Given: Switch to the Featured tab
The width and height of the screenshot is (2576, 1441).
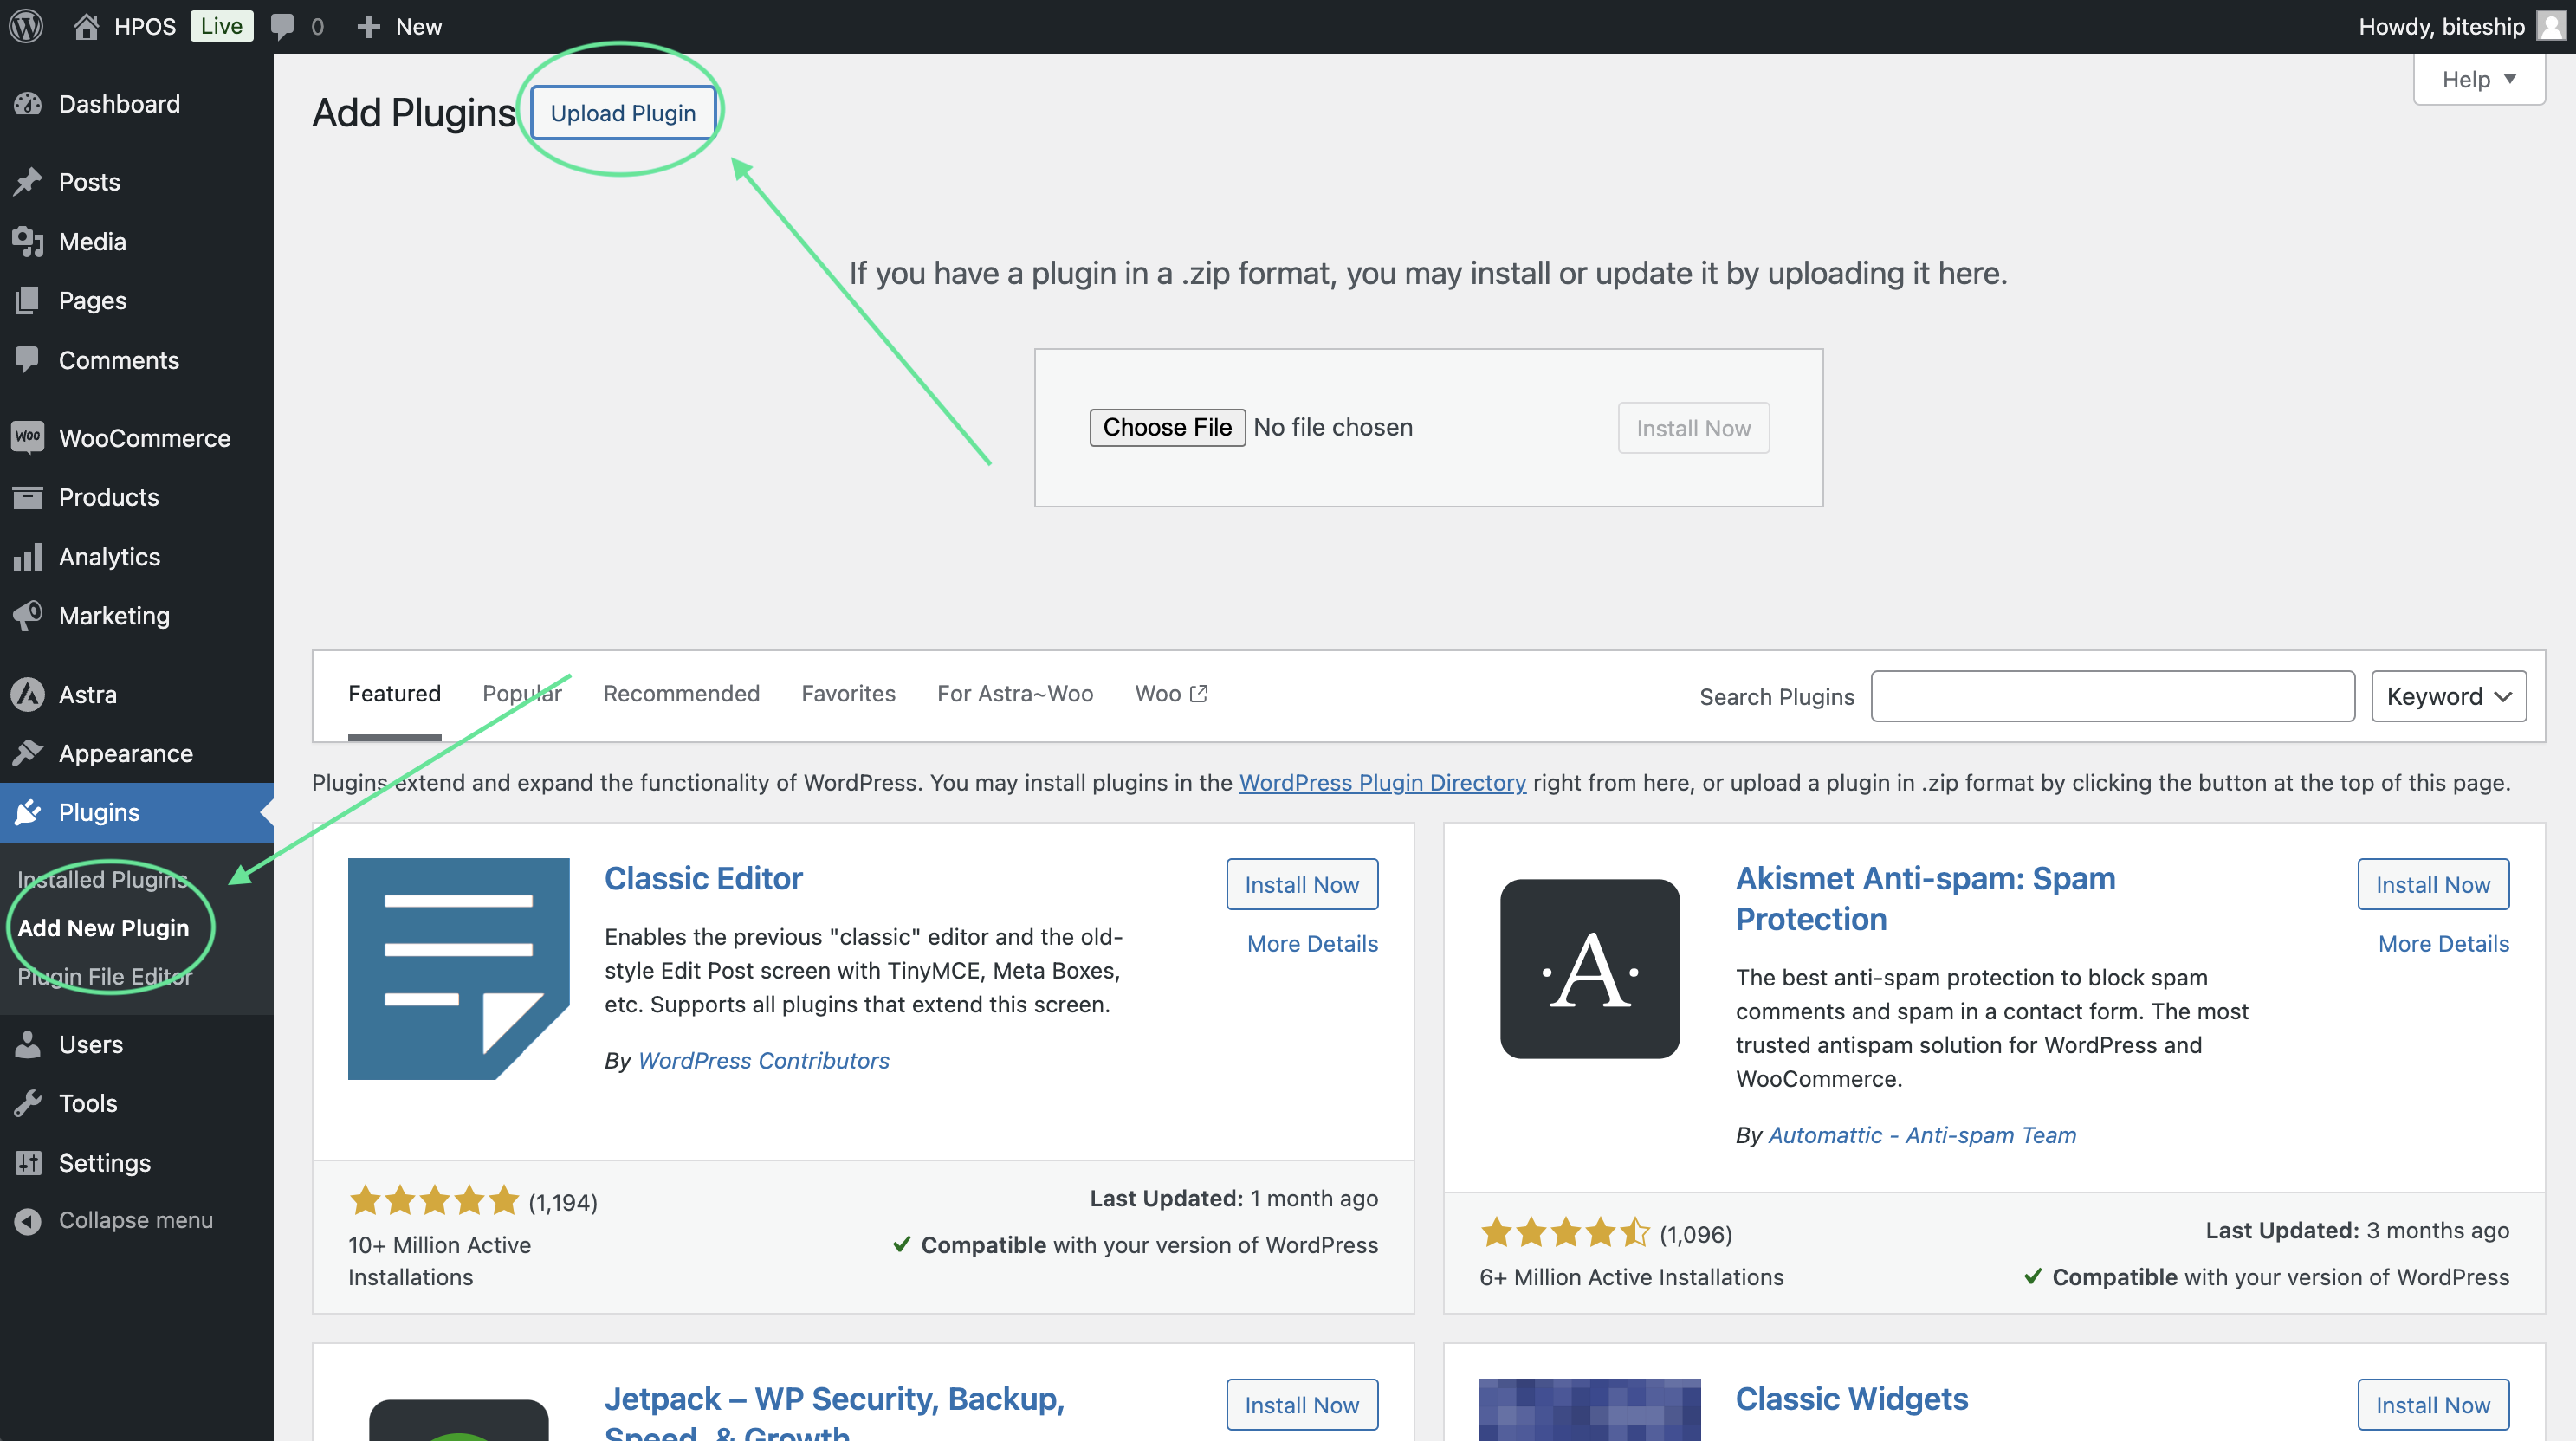Looking at the screenshot, I should pos(394,693).
